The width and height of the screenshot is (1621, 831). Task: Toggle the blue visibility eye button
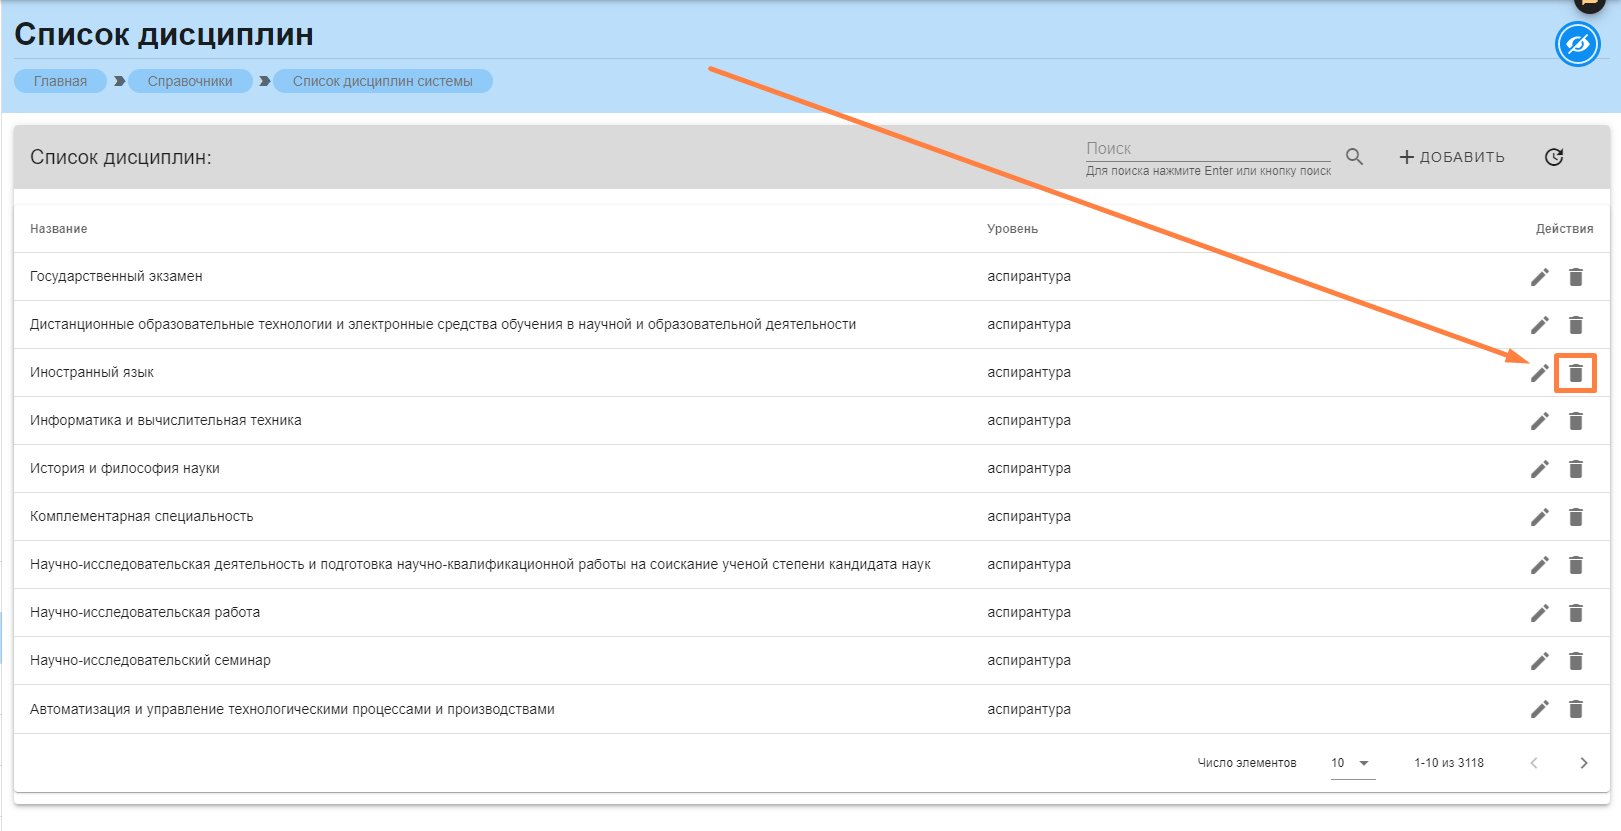pos(1577,45)
